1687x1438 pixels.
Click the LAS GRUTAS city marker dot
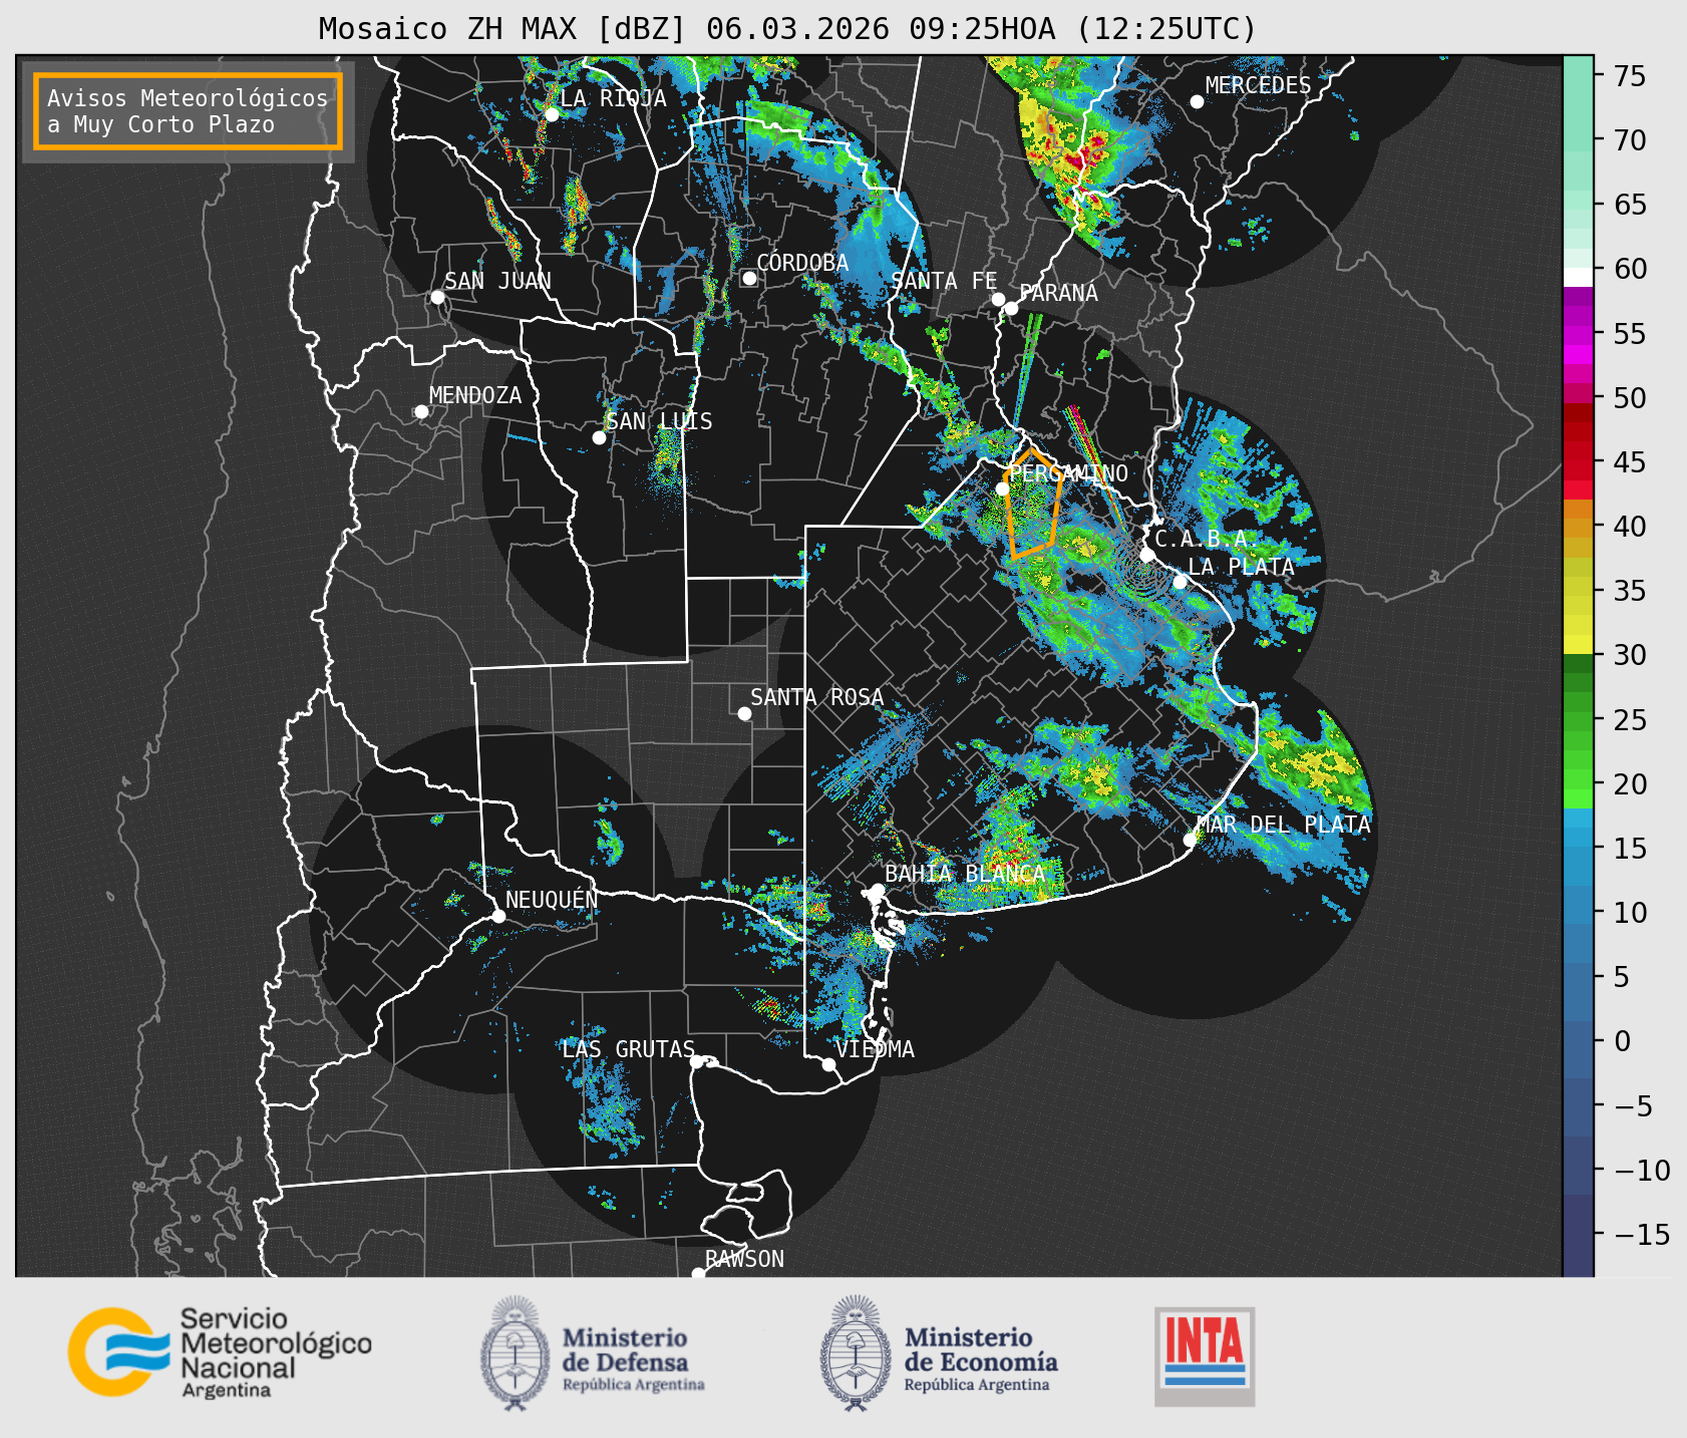(697, 1062)
